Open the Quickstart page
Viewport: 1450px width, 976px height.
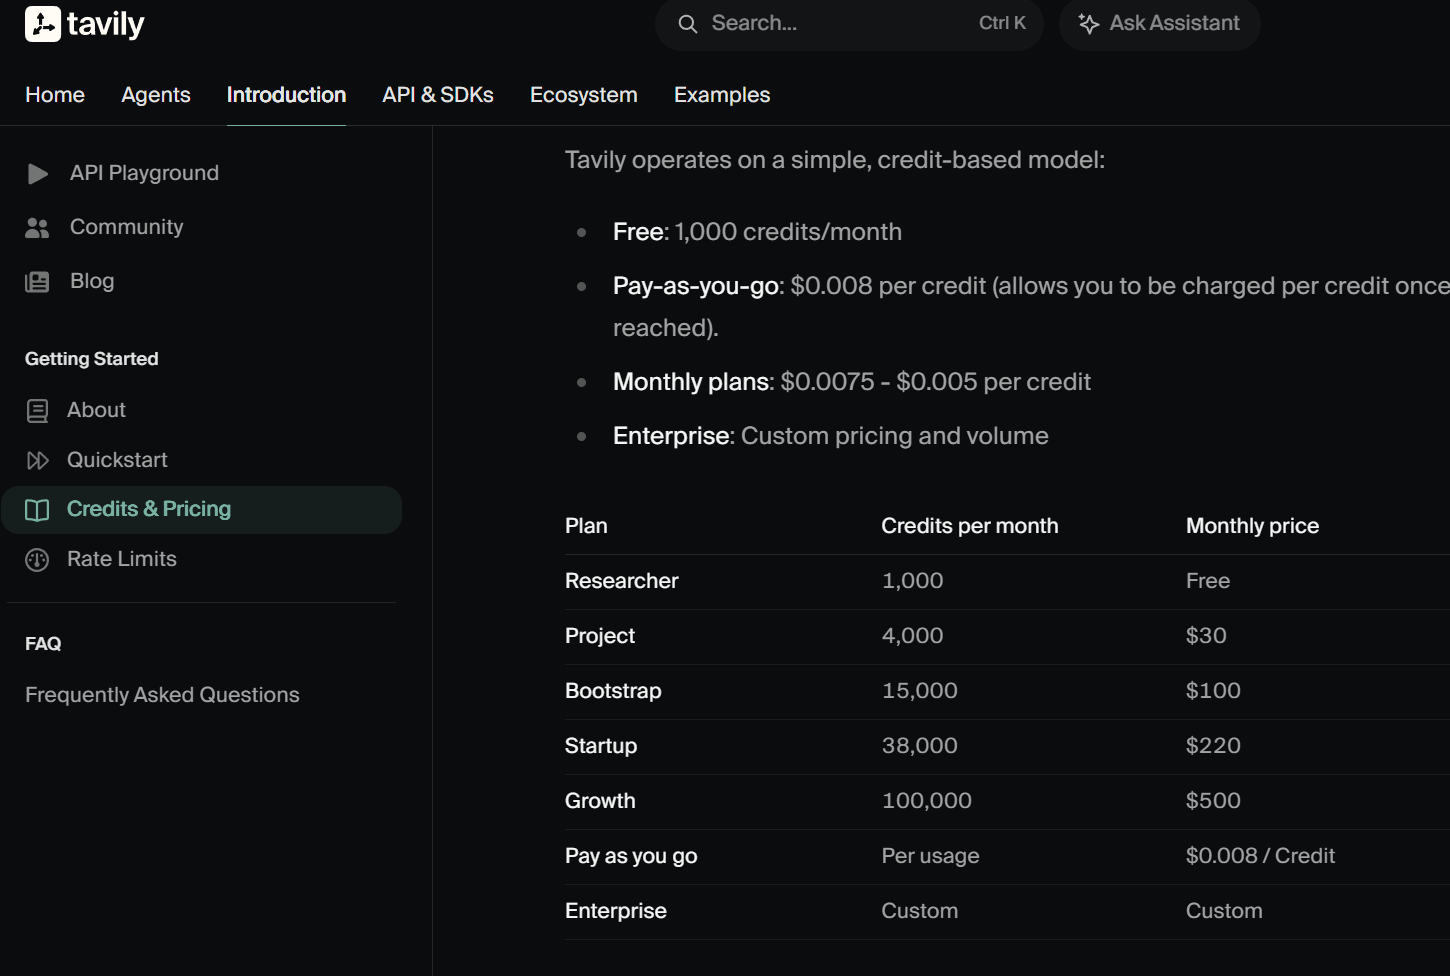click(117, 460)
